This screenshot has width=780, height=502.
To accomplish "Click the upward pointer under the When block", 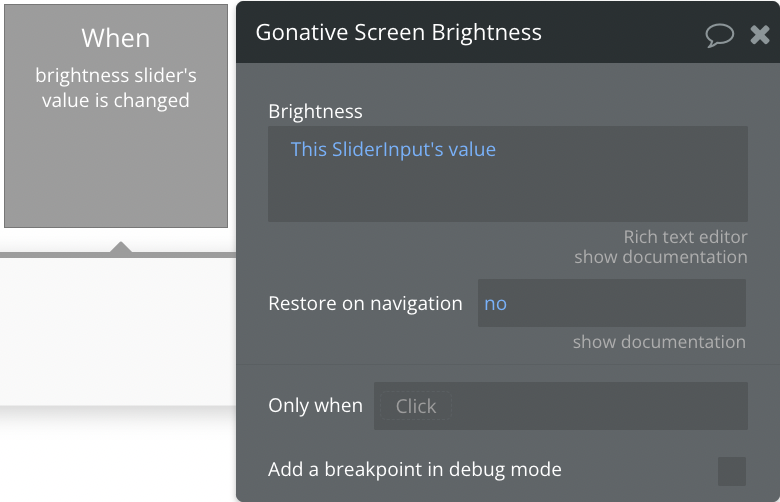I will 121,247.
